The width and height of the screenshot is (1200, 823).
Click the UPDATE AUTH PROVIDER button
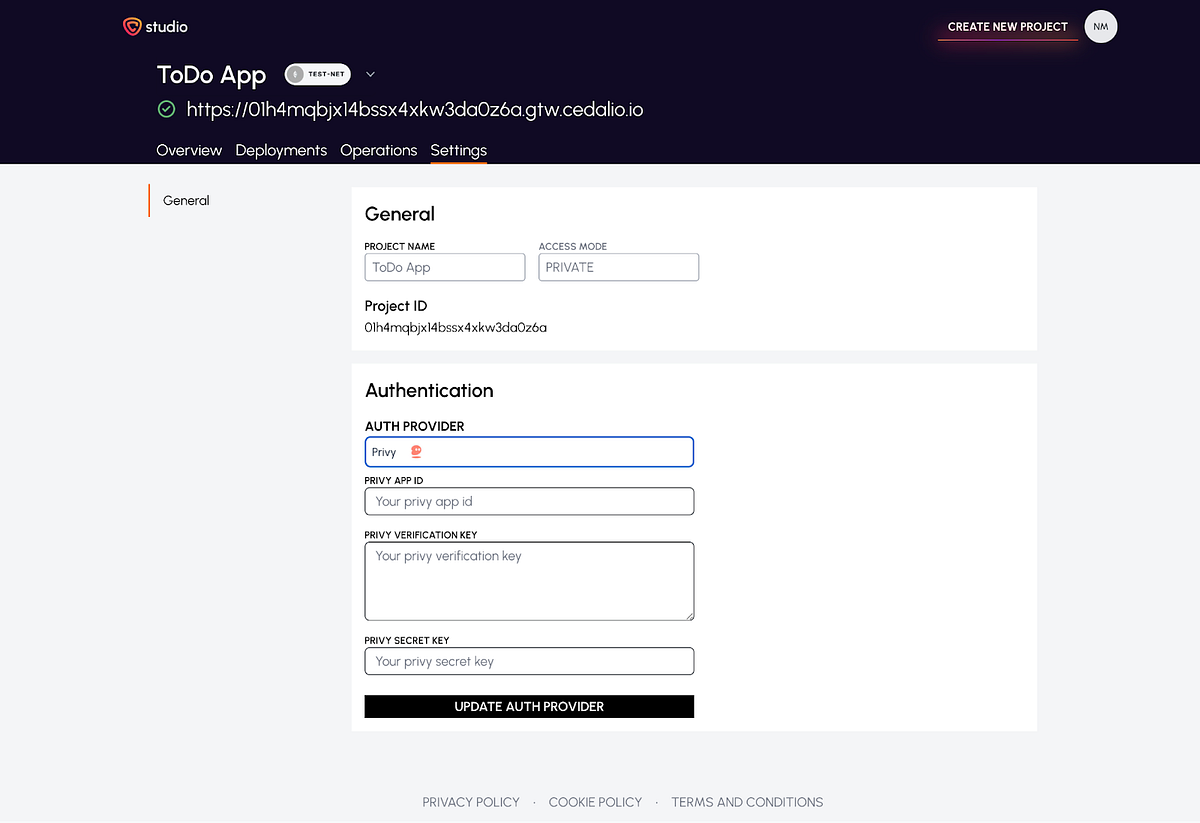pyautogui.click(x=529, y=706)
